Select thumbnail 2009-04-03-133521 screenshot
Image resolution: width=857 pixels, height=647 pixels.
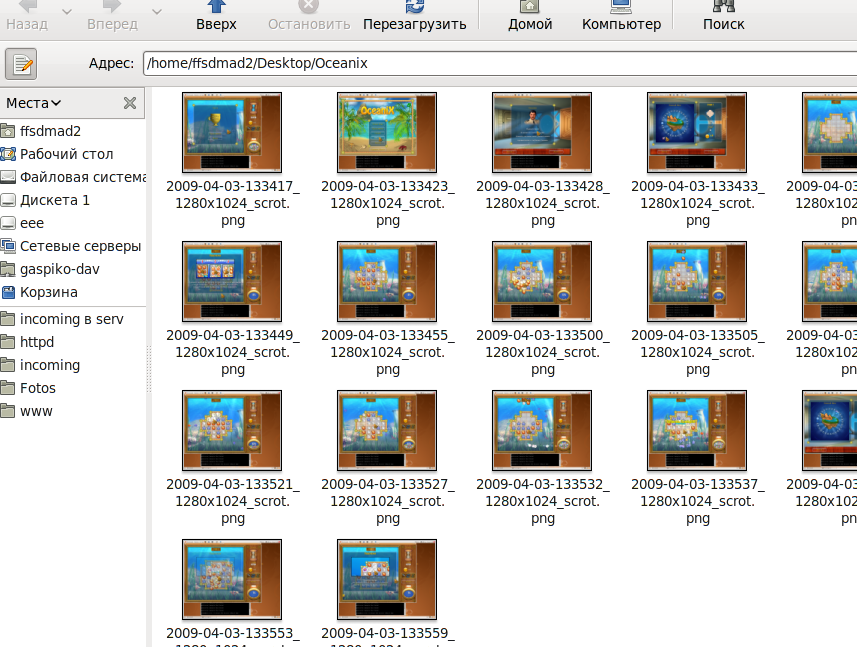tap(232, 431)
